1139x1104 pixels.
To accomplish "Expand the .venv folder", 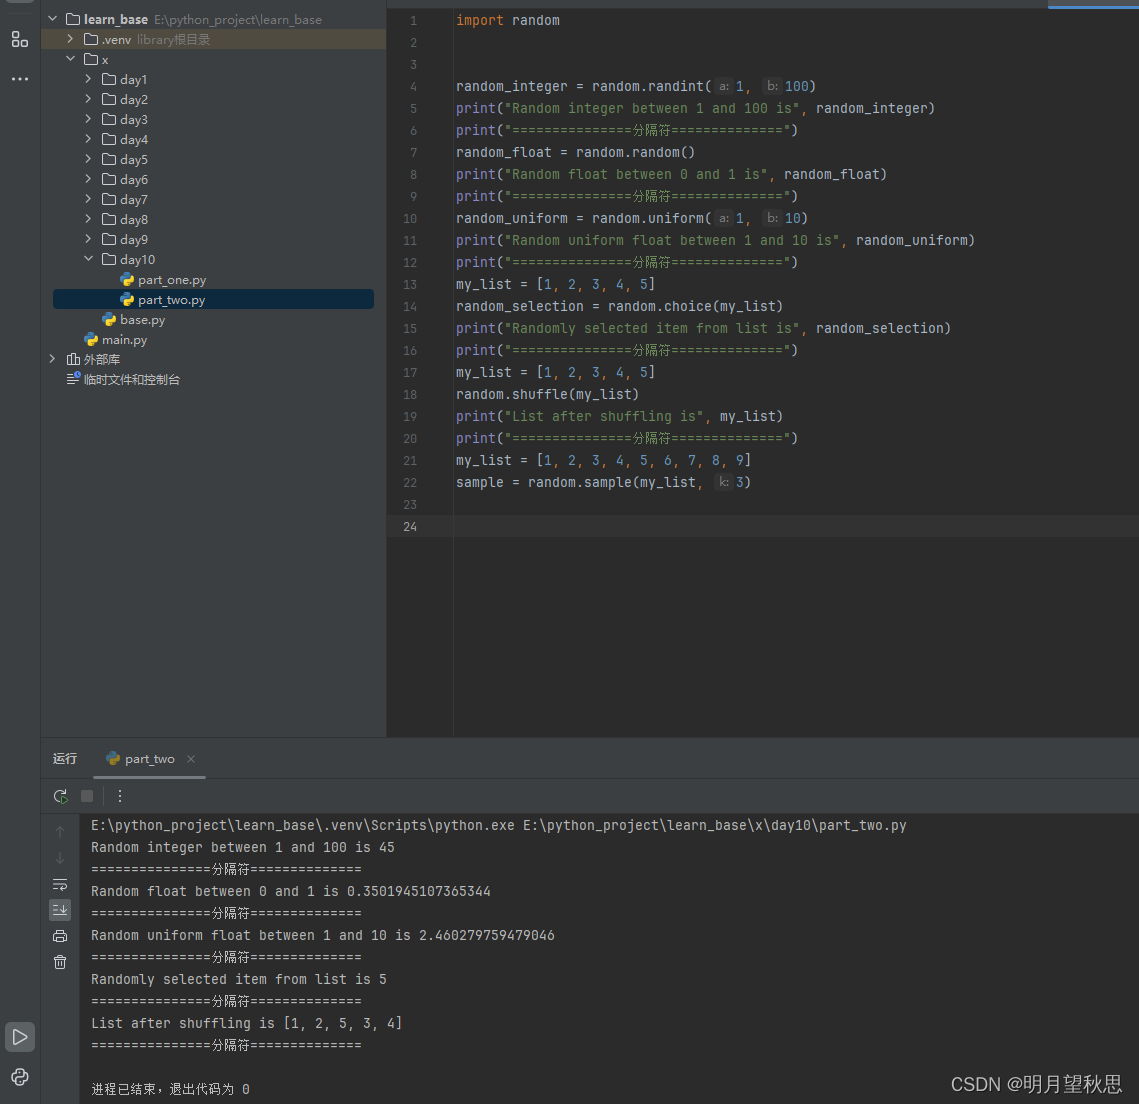I will point(70,39).
